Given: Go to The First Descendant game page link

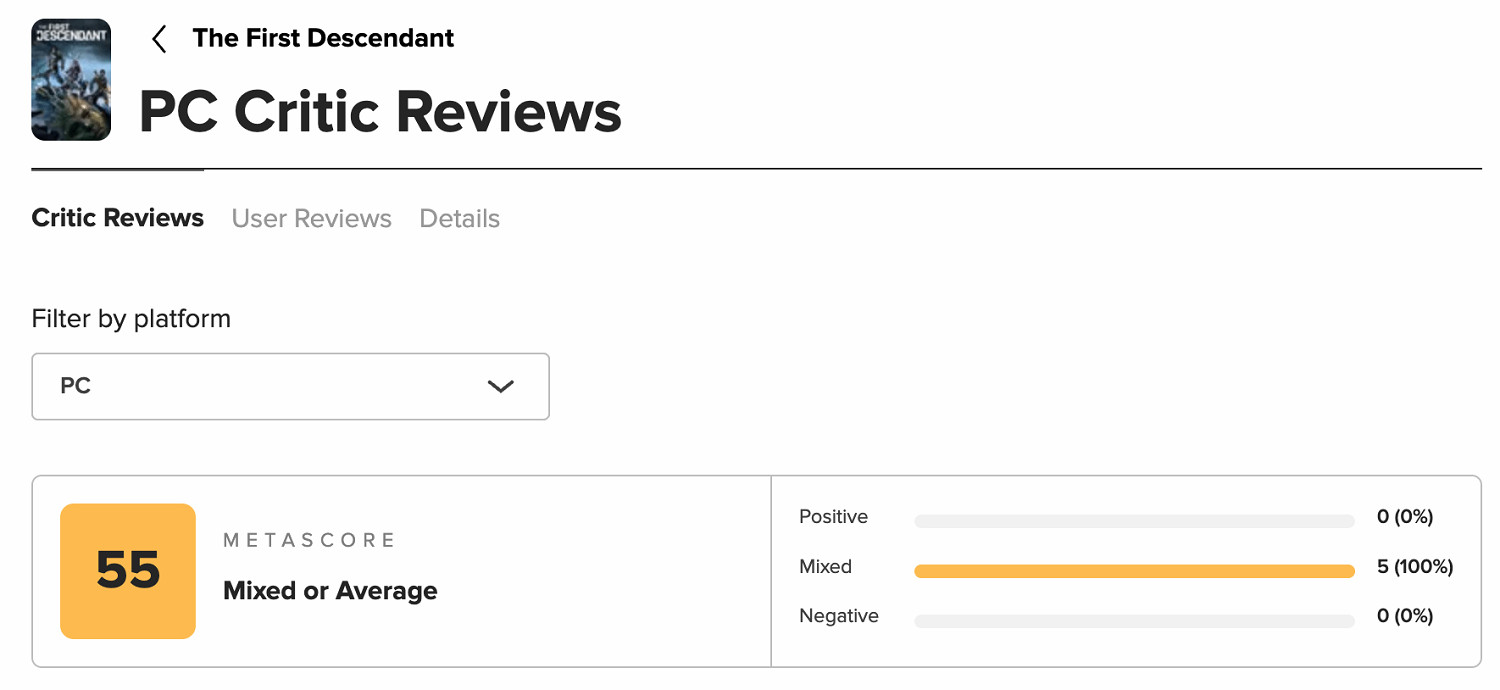Looking at the screenshot, I should [x=323, y=39].
